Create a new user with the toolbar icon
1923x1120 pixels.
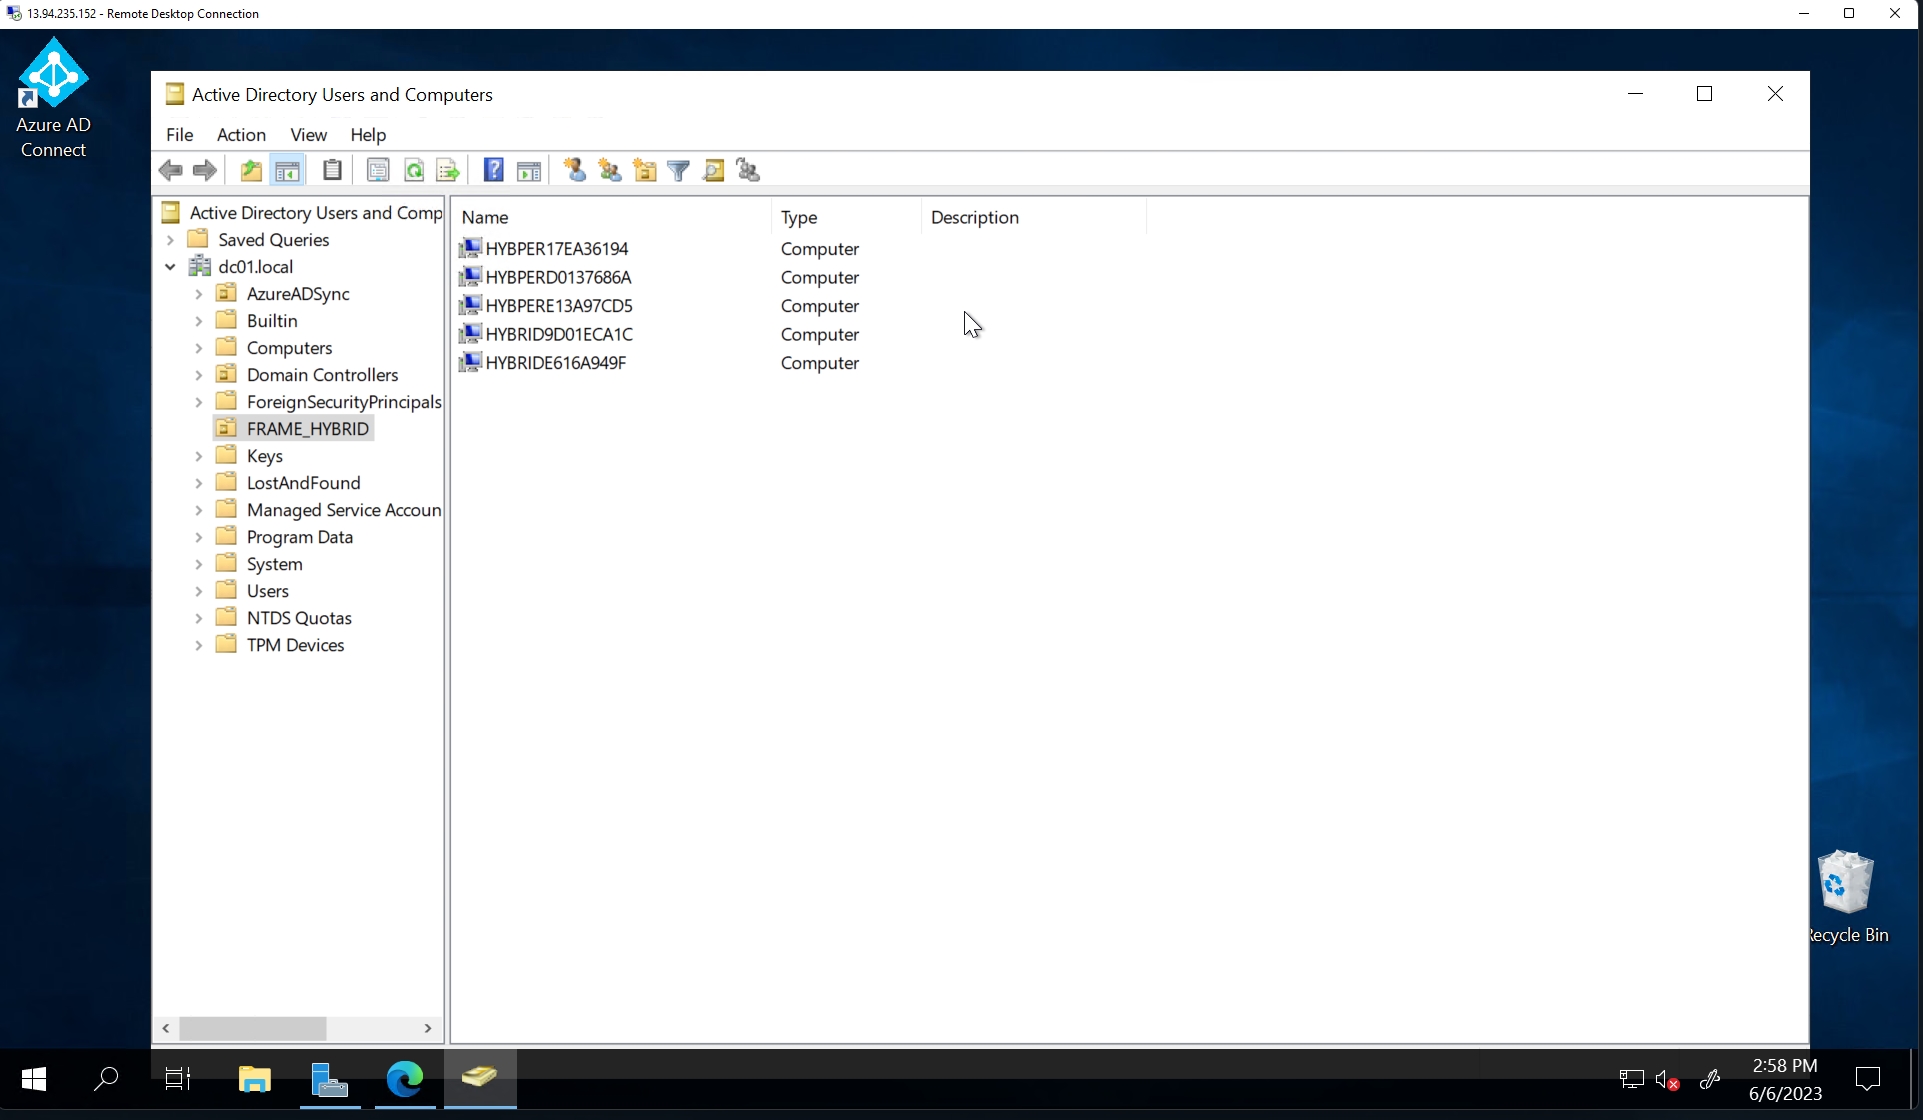tap(575, 171)
